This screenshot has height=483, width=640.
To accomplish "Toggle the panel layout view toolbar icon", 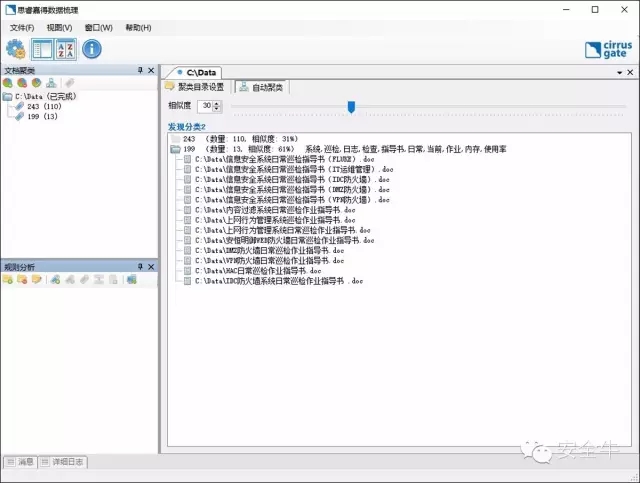I will point(42,49).
